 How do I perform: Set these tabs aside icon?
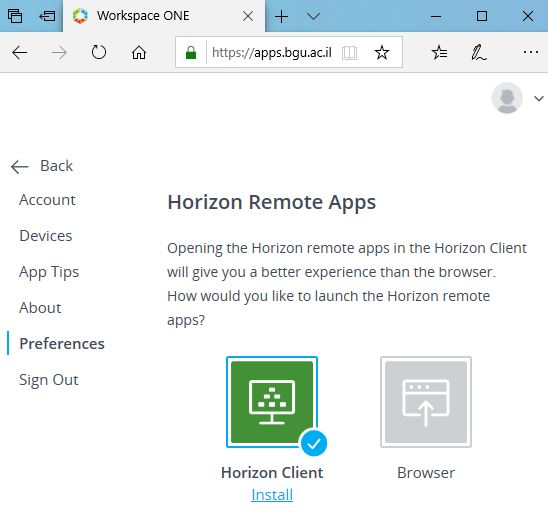[47, 16]
